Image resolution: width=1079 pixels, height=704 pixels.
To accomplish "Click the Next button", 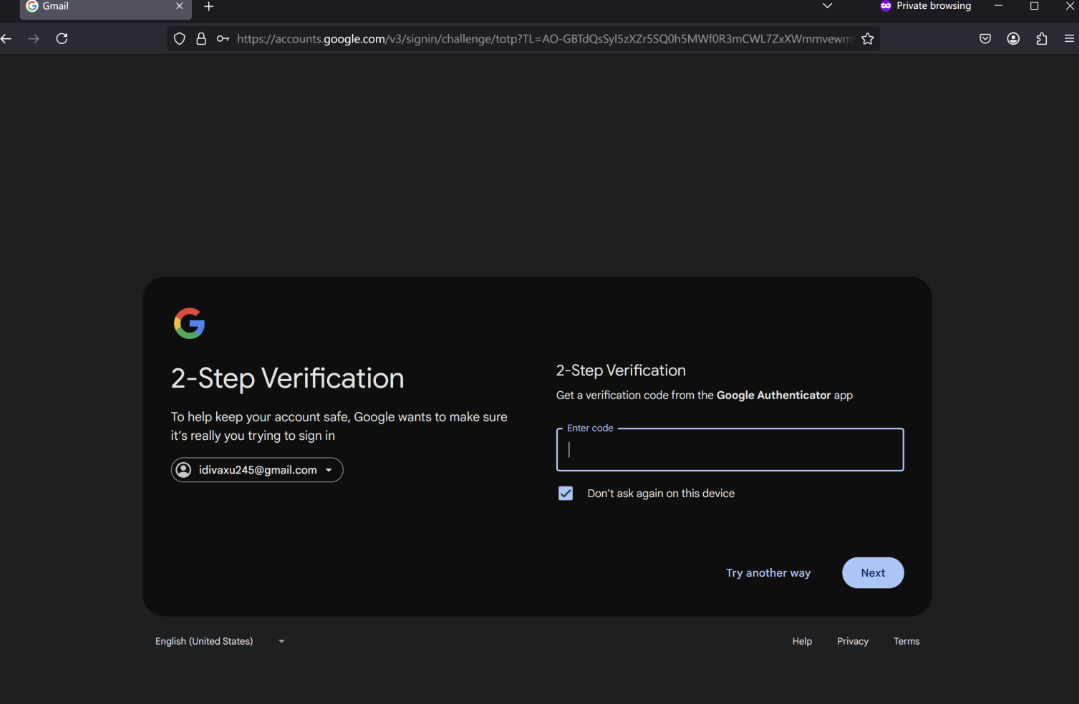I will click(x=872, y=573).
